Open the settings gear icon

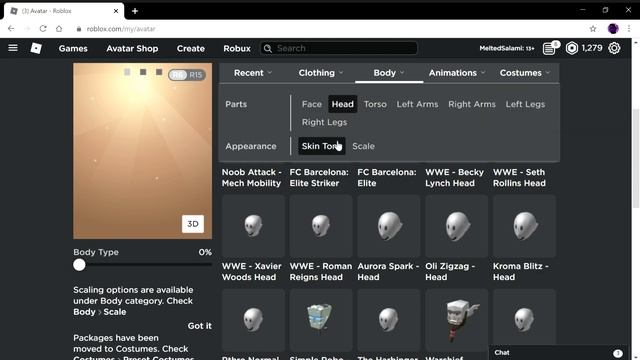[614, 48]
